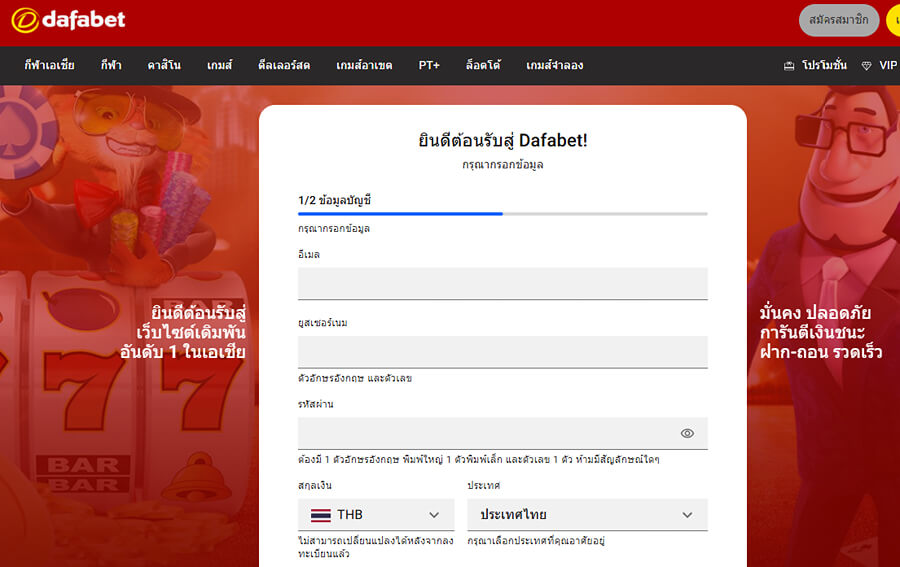Screen dimensions: 900x567
Task: Open the THB currency dropdown
Action: 376,515
